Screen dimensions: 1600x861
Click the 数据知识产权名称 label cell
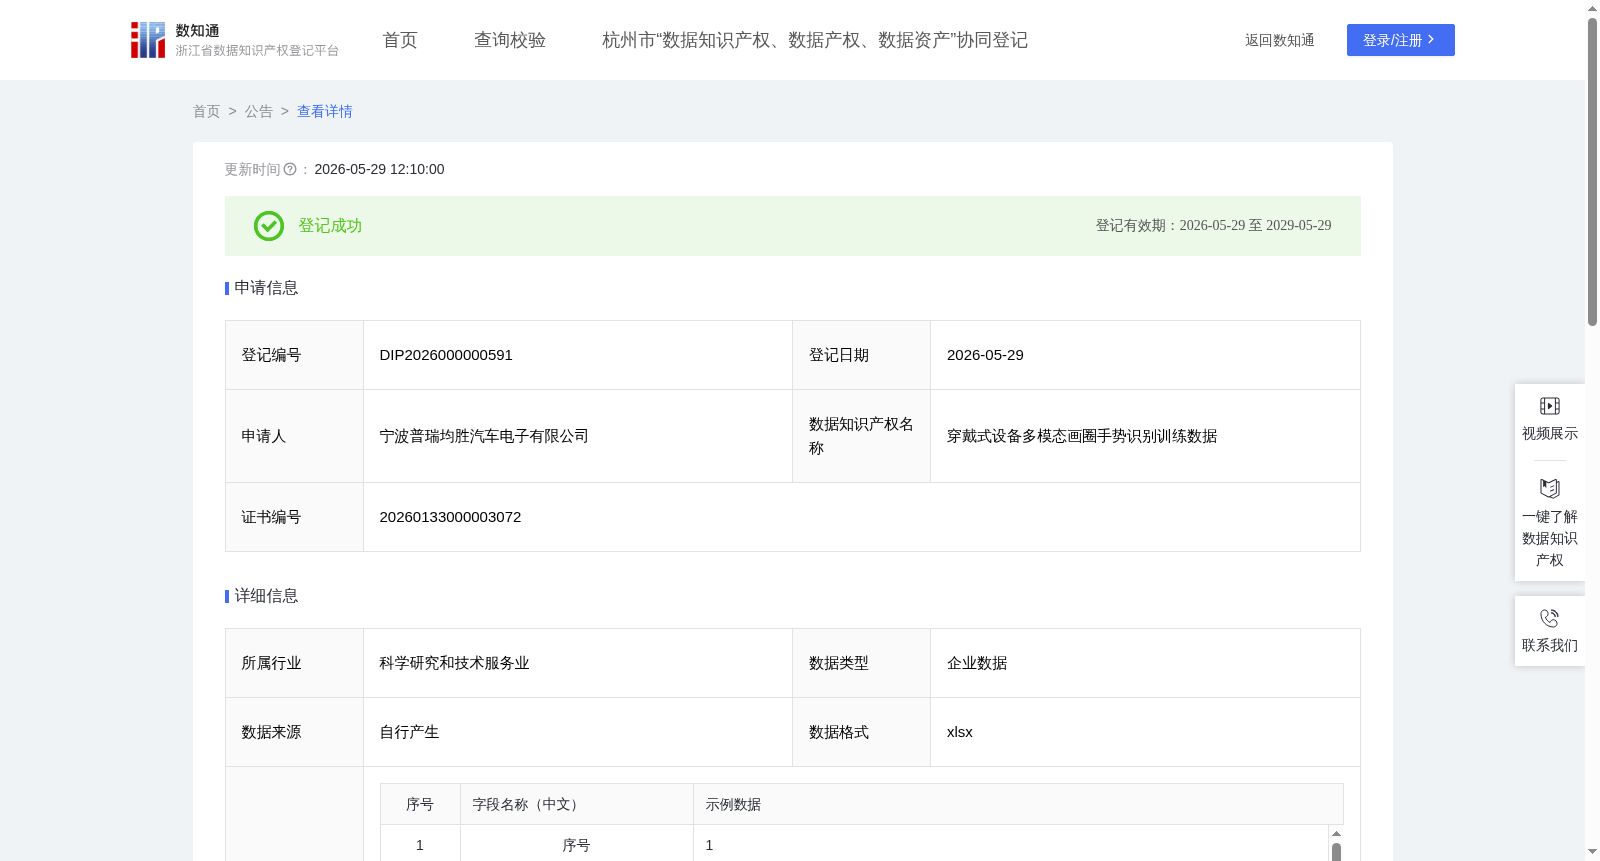point(861,436)
